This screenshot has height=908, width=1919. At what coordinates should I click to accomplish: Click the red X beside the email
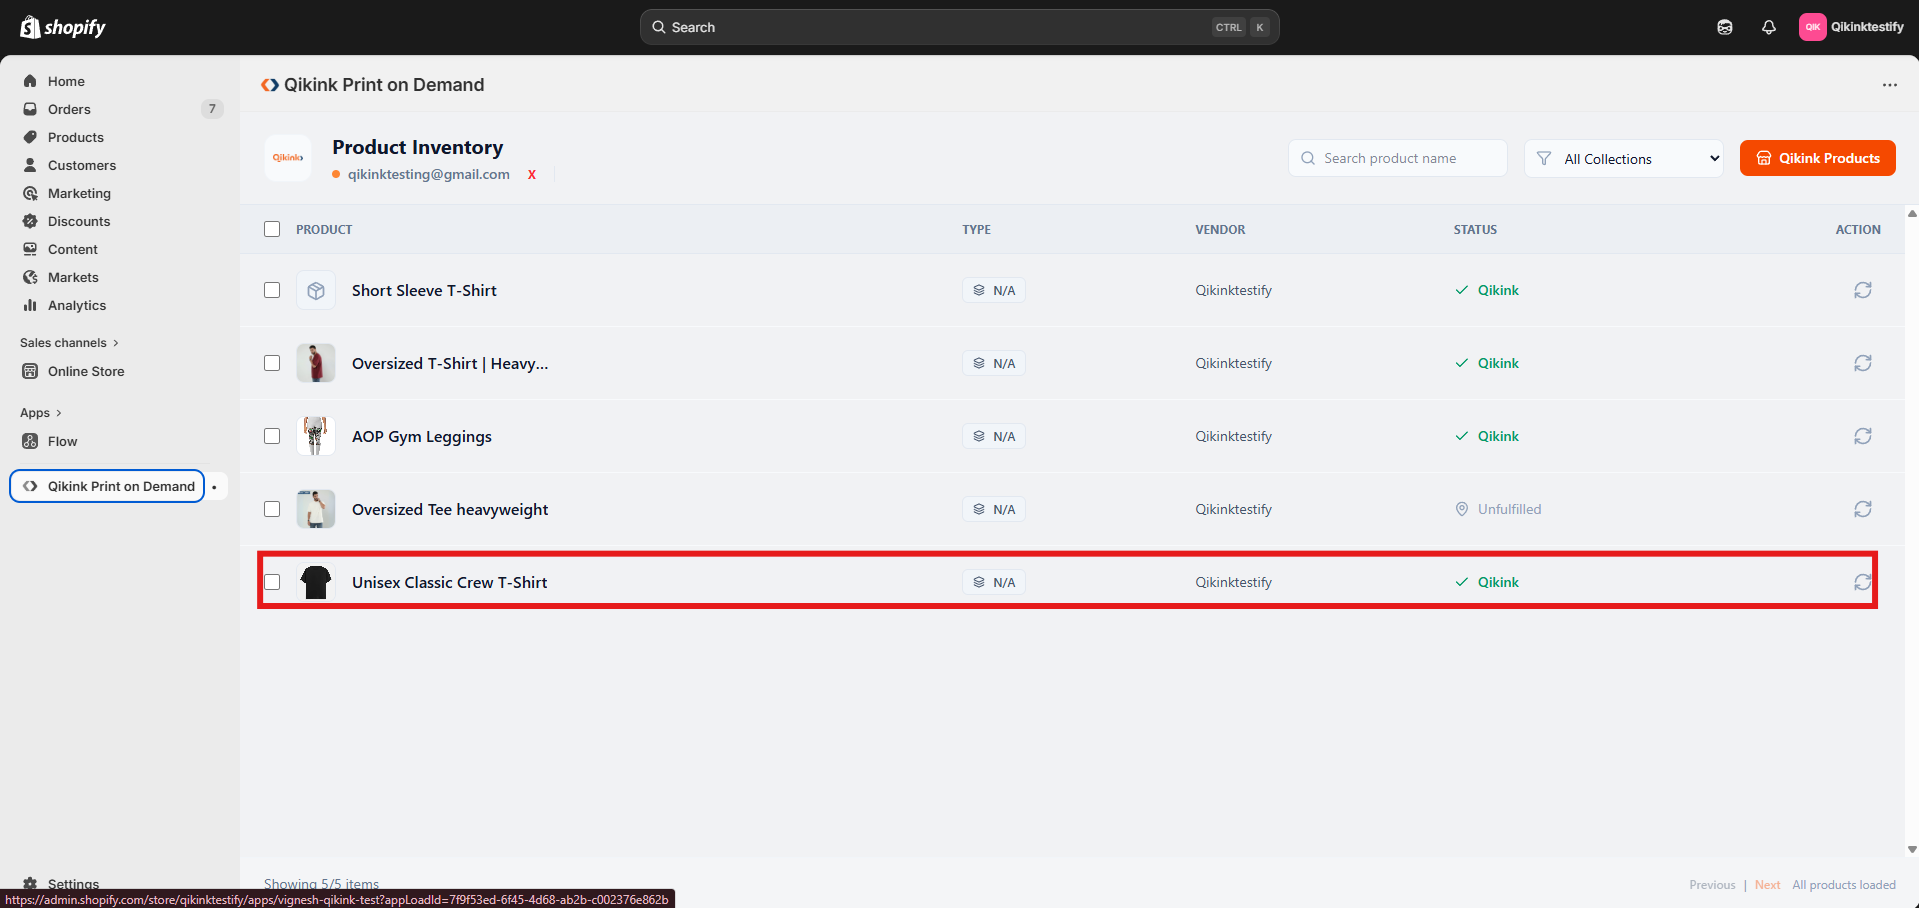click(532, 175)
